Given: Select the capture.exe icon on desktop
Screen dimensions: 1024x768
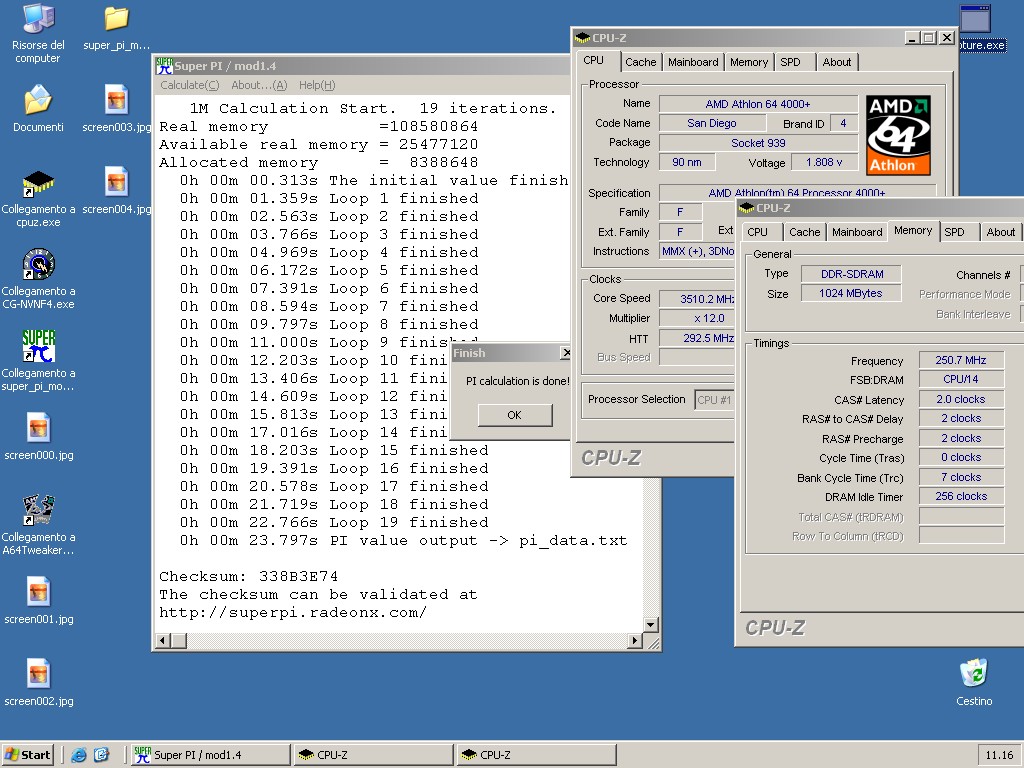Looking at the screenshot, I should (975, 20).
